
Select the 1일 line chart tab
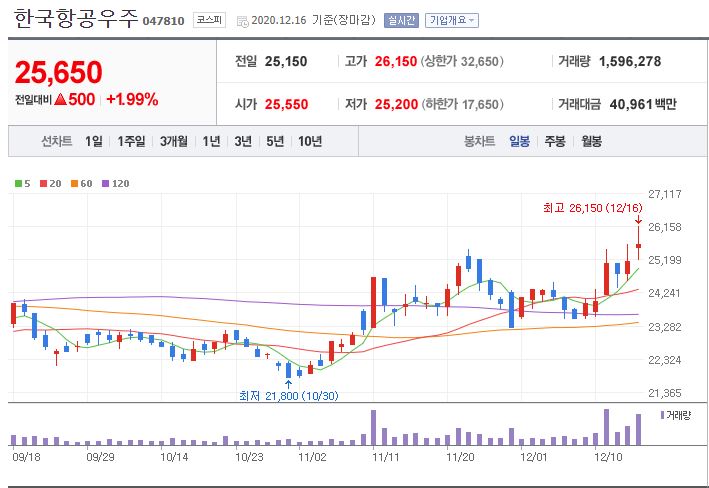pos(94,142)
